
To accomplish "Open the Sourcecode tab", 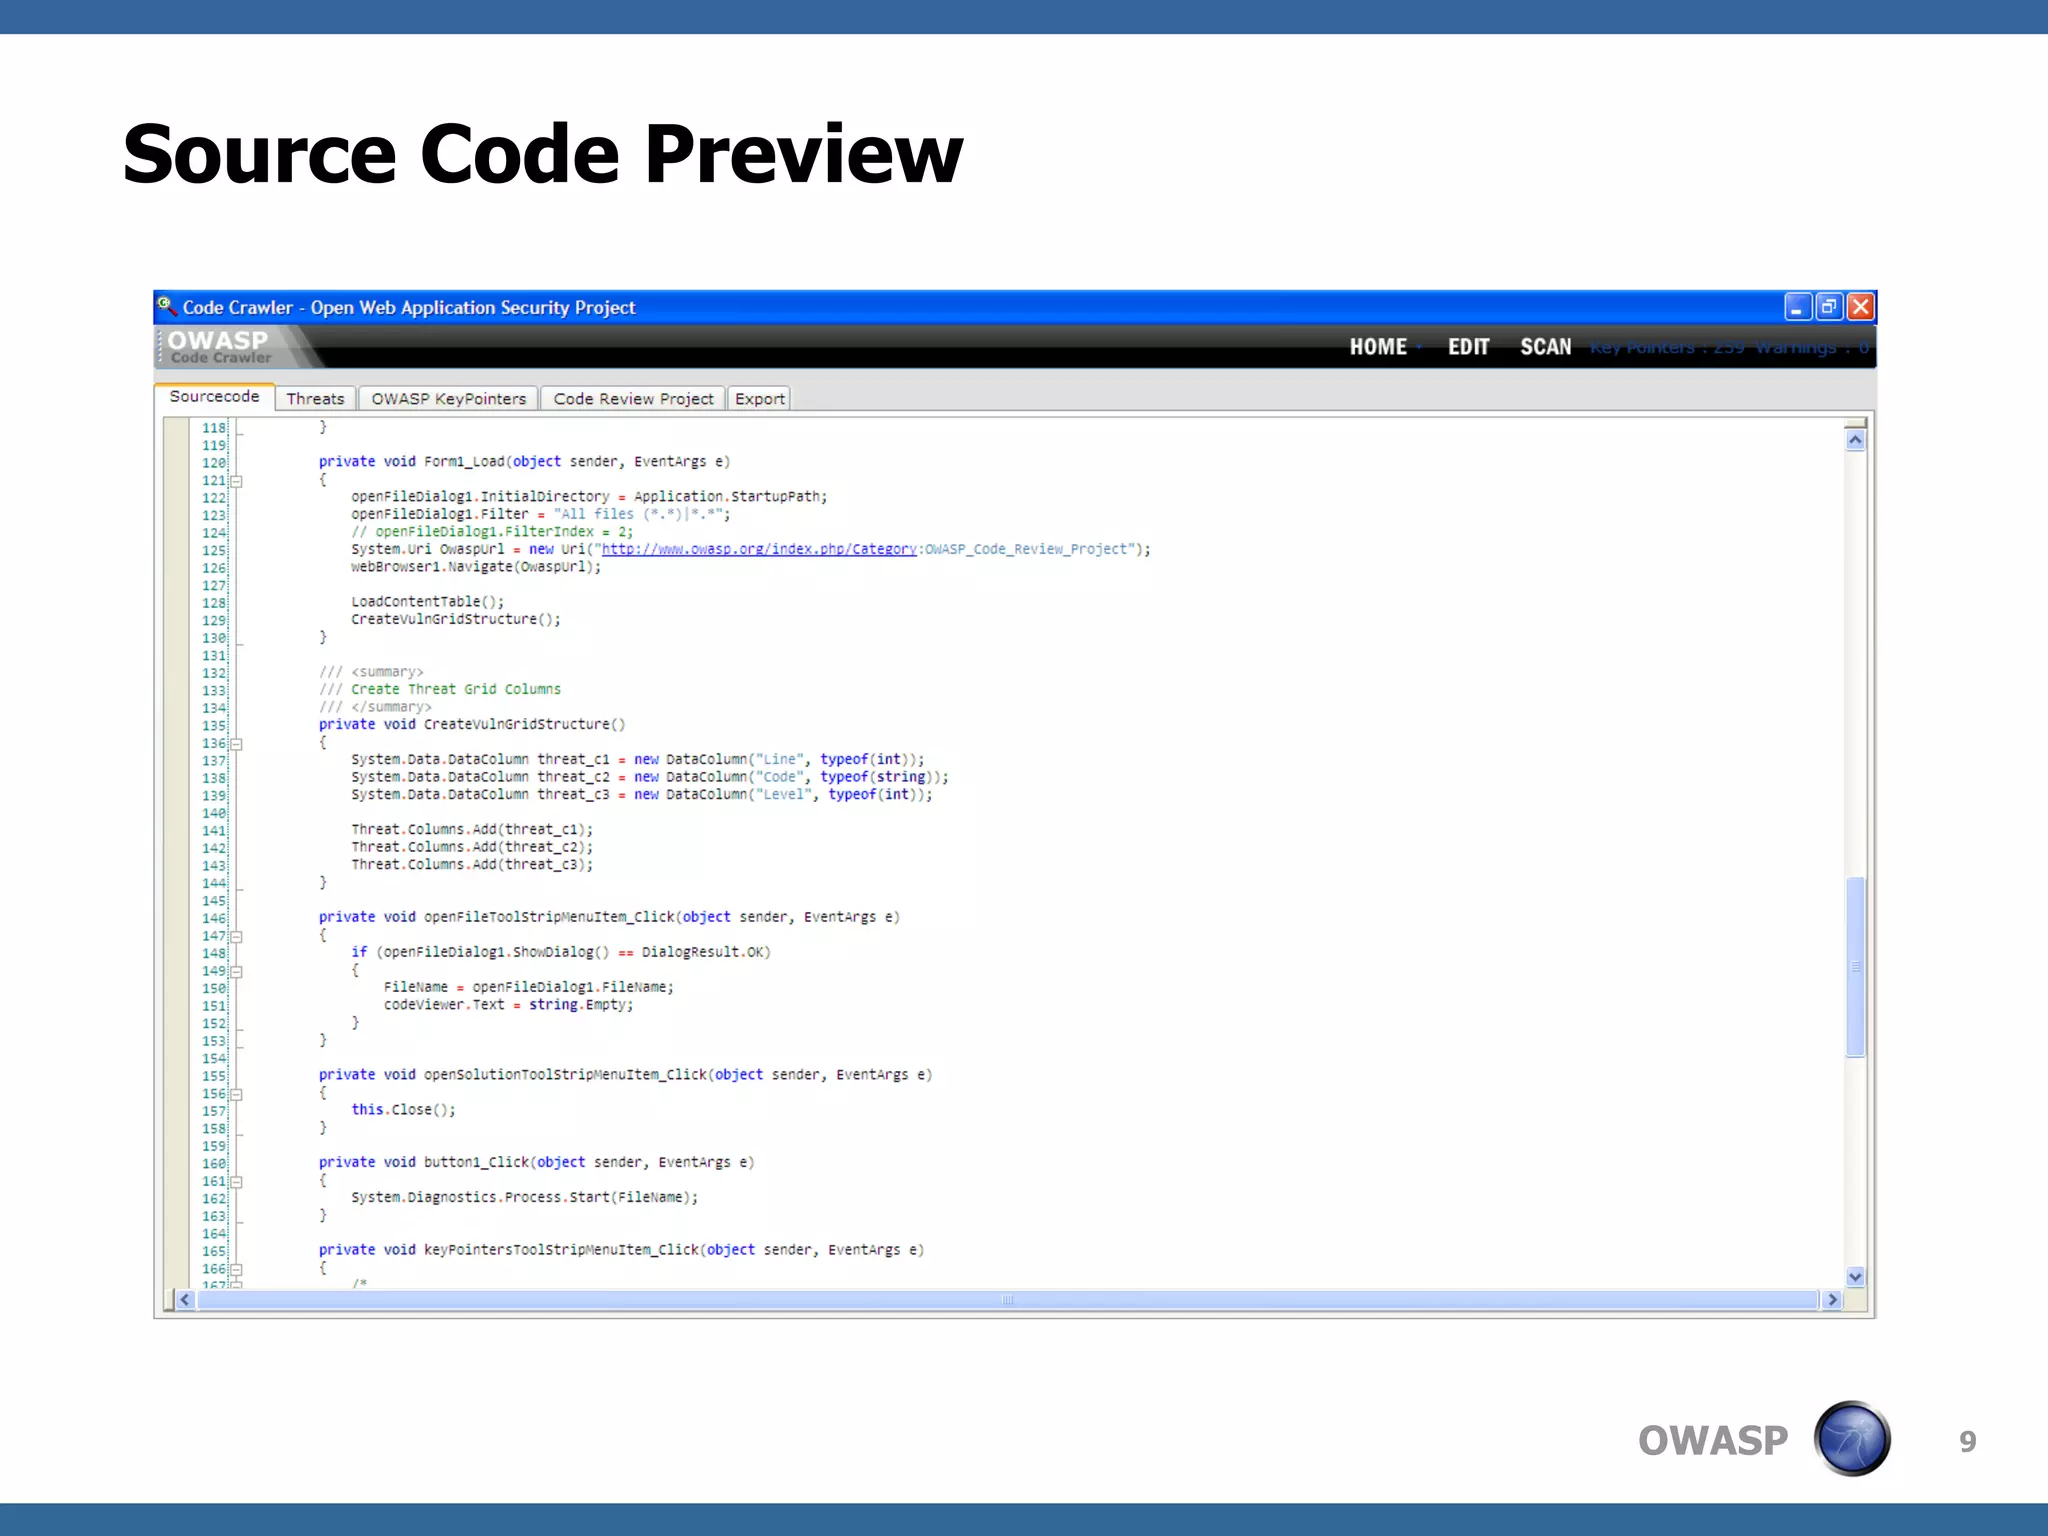I will 214,397.
